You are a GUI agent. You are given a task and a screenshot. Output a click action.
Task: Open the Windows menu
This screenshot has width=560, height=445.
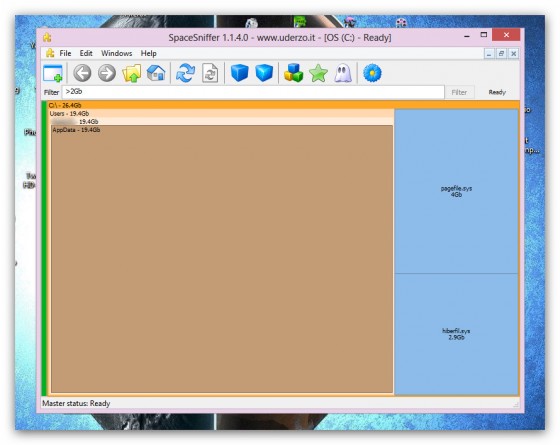pyautogui.click(x=116, y=53)
